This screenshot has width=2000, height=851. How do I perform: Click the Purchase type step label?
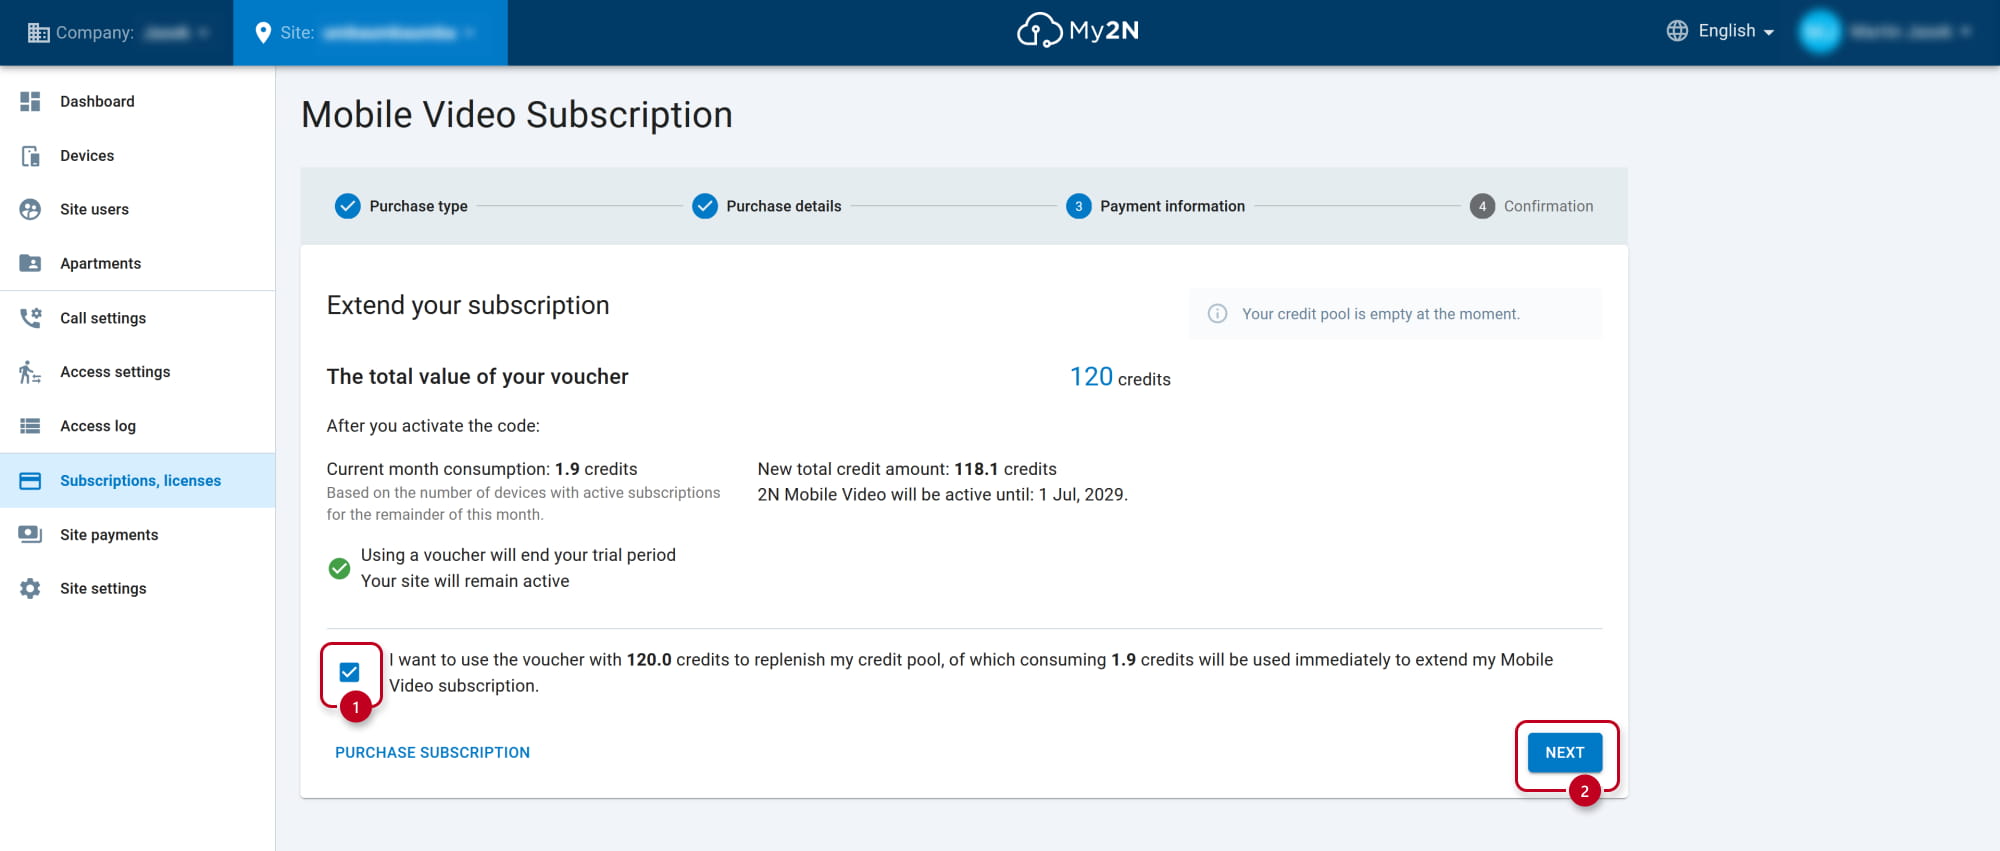point(418,206)
